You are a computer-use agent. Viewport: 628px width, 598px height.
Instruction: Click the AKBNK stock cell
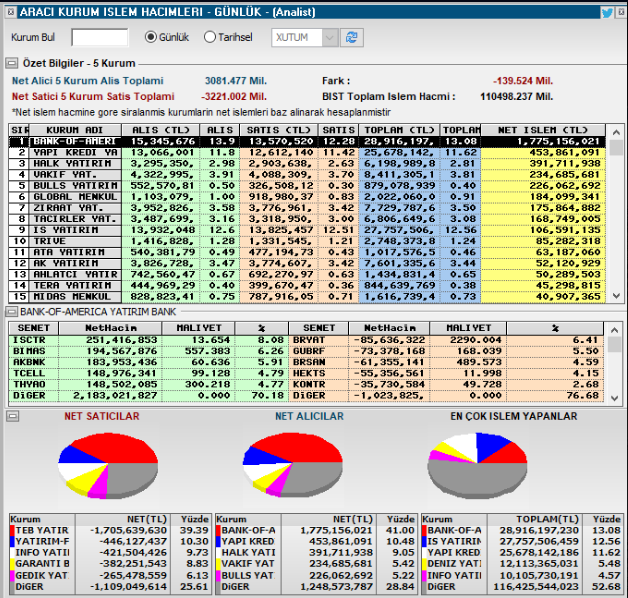[34, 362]
